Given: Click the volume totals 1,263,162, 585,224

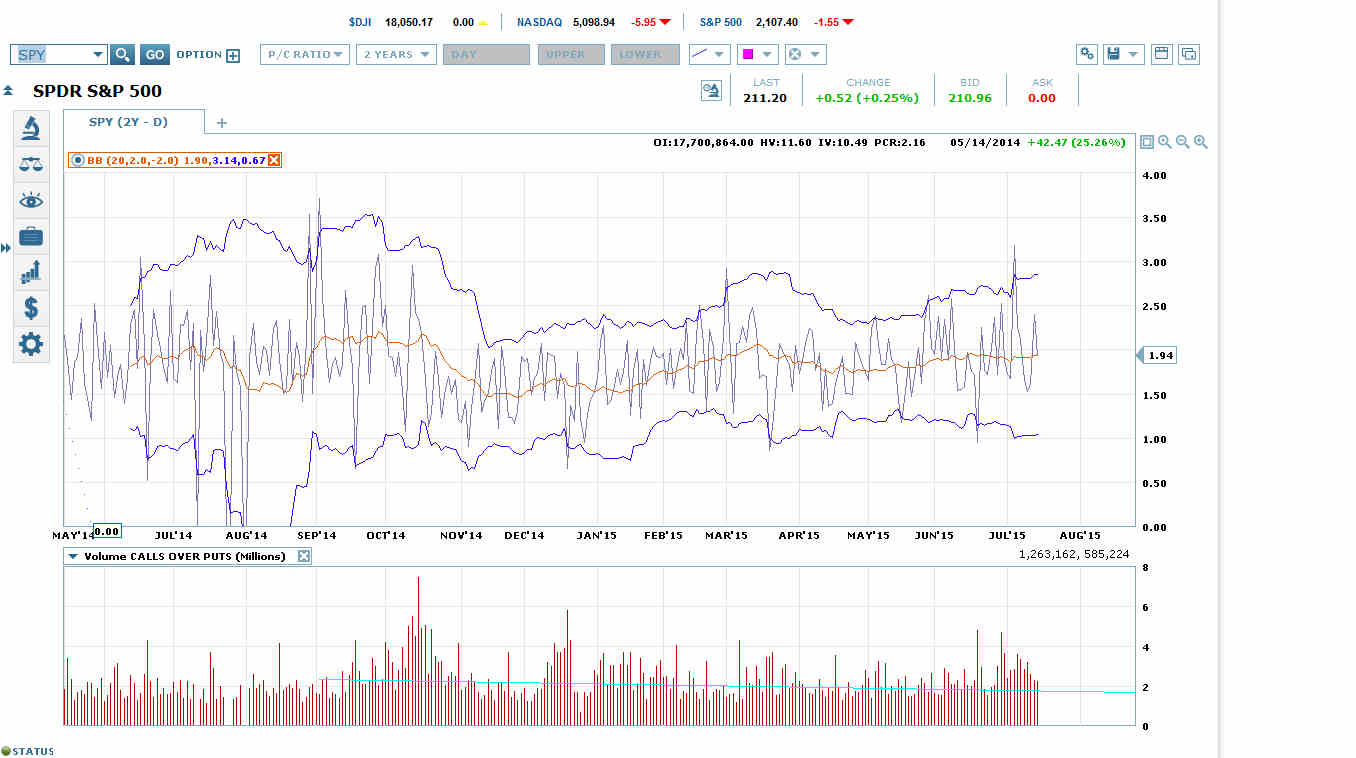Looking at the screenshot, I should click(x=1074, y=553).
